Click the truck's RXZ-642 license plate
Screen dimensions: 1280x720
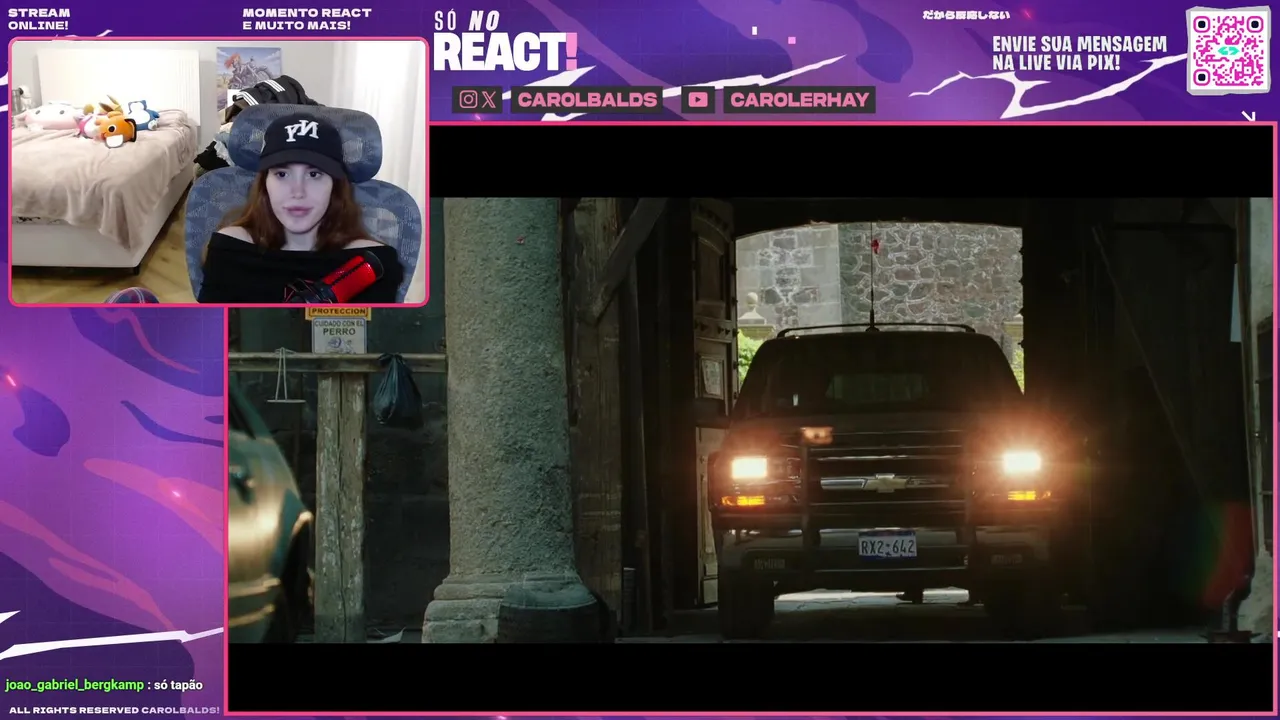pos(887,544)
